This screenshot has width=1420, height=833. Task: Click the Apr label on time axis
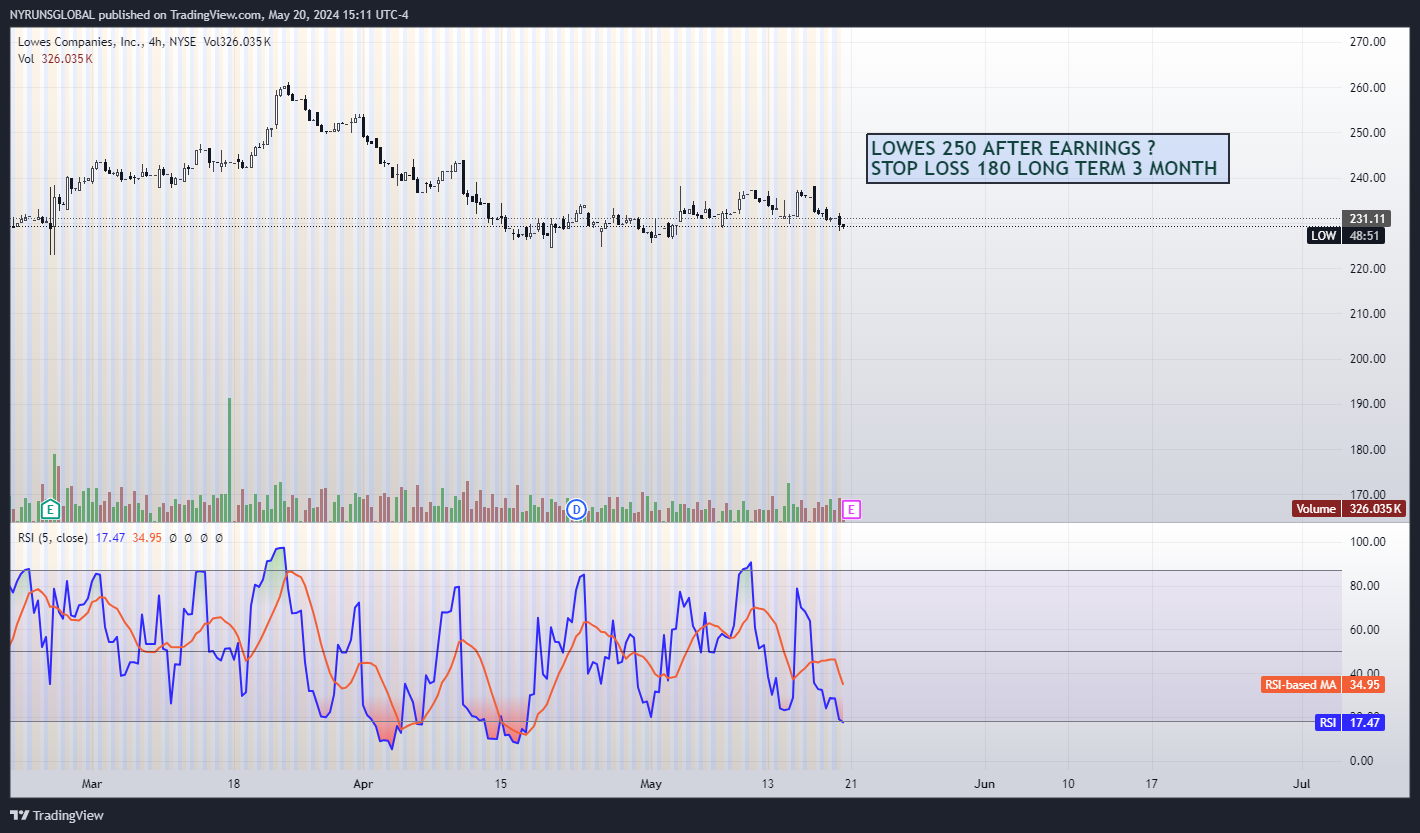coord(363,783)
